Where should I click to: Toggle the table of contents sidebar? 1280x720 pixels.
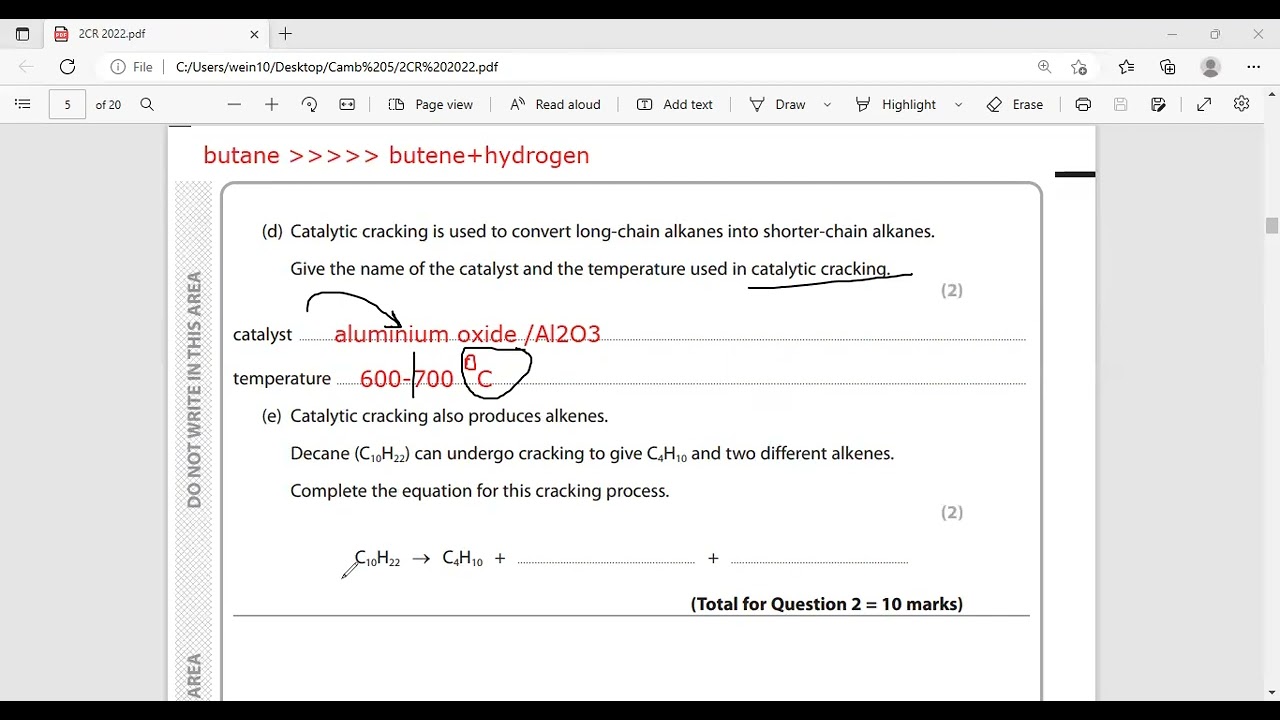[x=23, y=104]
